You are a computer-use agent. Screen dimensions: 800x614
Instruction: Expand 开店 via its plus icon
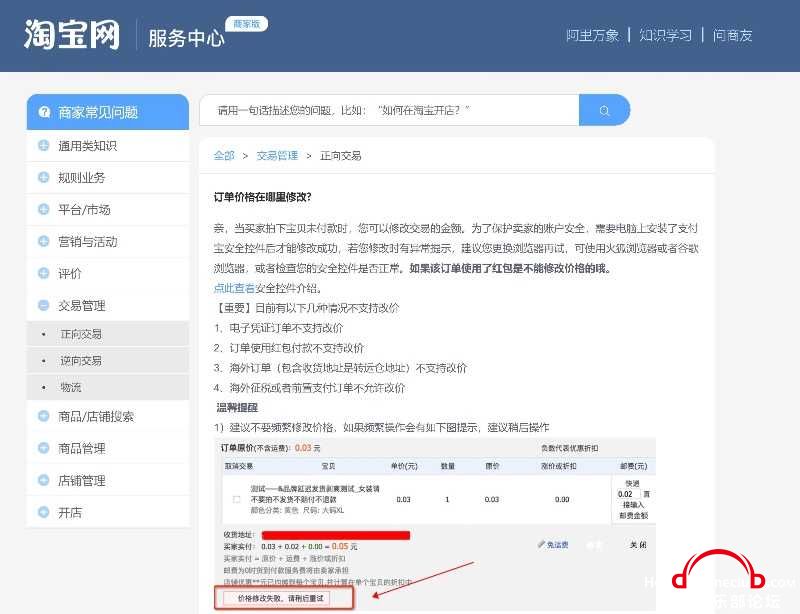[x=43, y=512]
